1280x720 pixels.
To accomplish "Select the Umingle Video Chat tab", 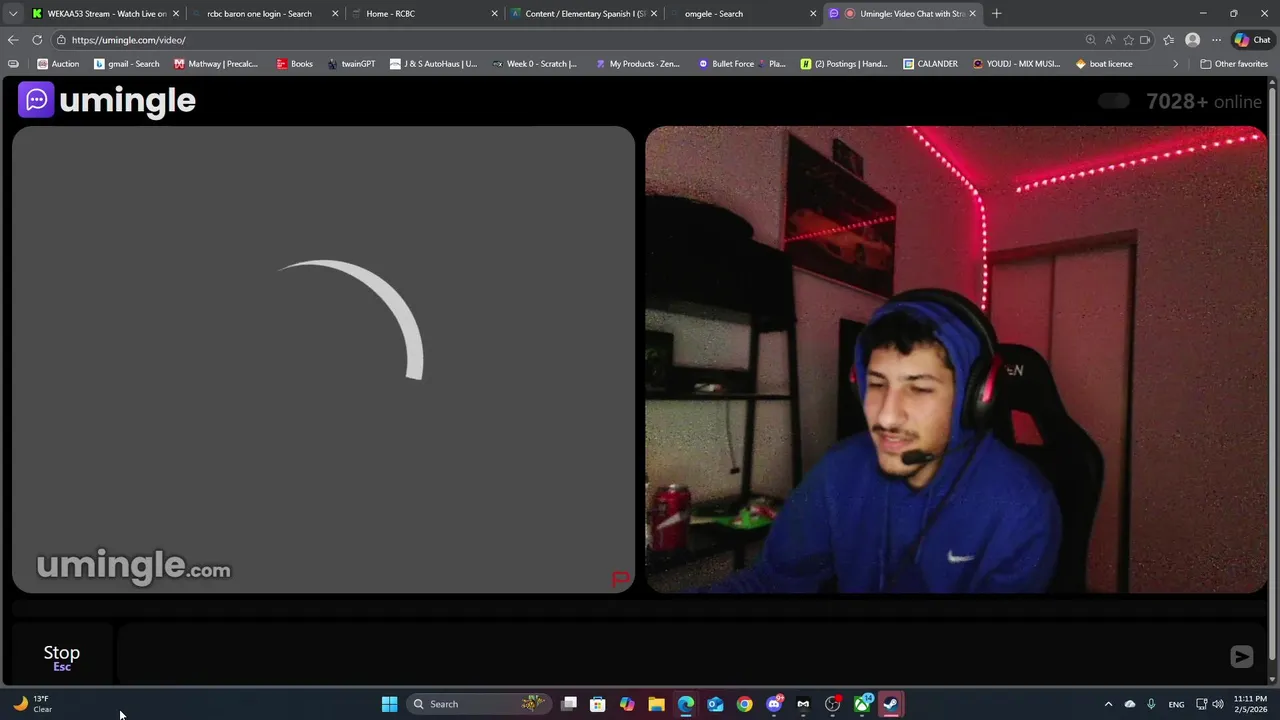I will coord(903,13).
